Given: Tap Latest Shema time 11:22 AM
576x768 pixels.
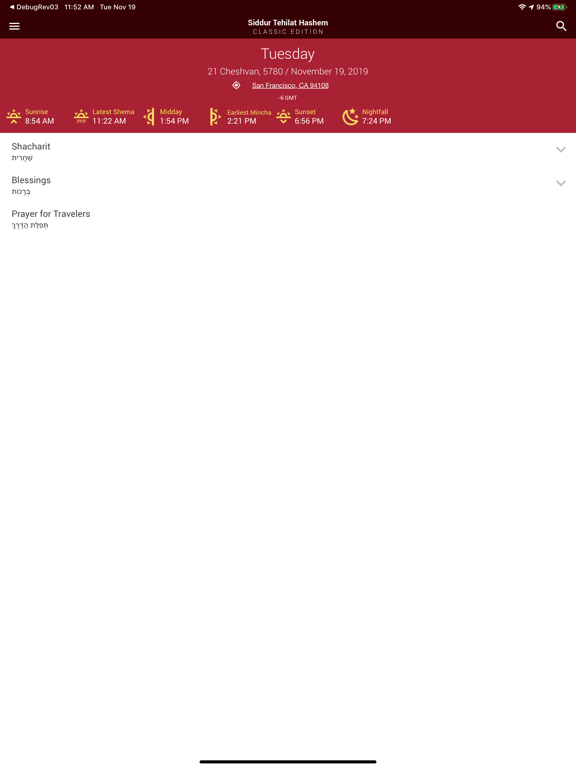Looking at the screenshot, I should point(109,121).
